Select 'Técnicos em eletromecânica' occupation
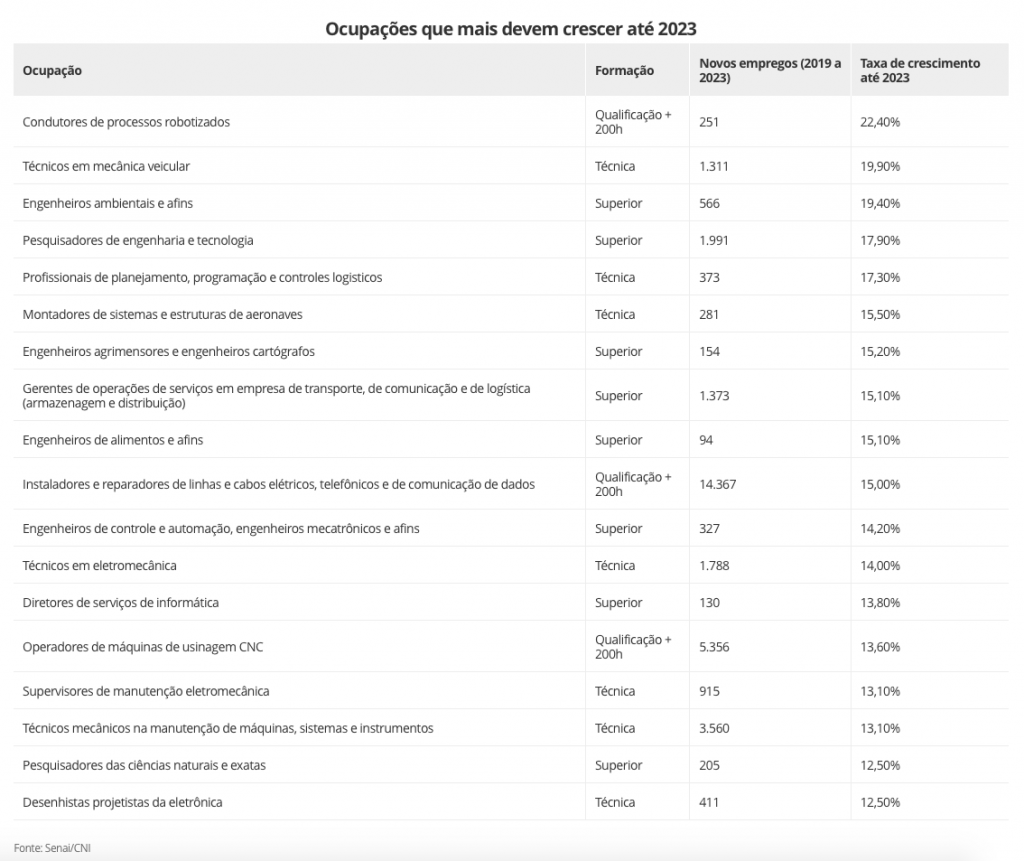Screen dimensions: 1024x861 pos(100,566)
